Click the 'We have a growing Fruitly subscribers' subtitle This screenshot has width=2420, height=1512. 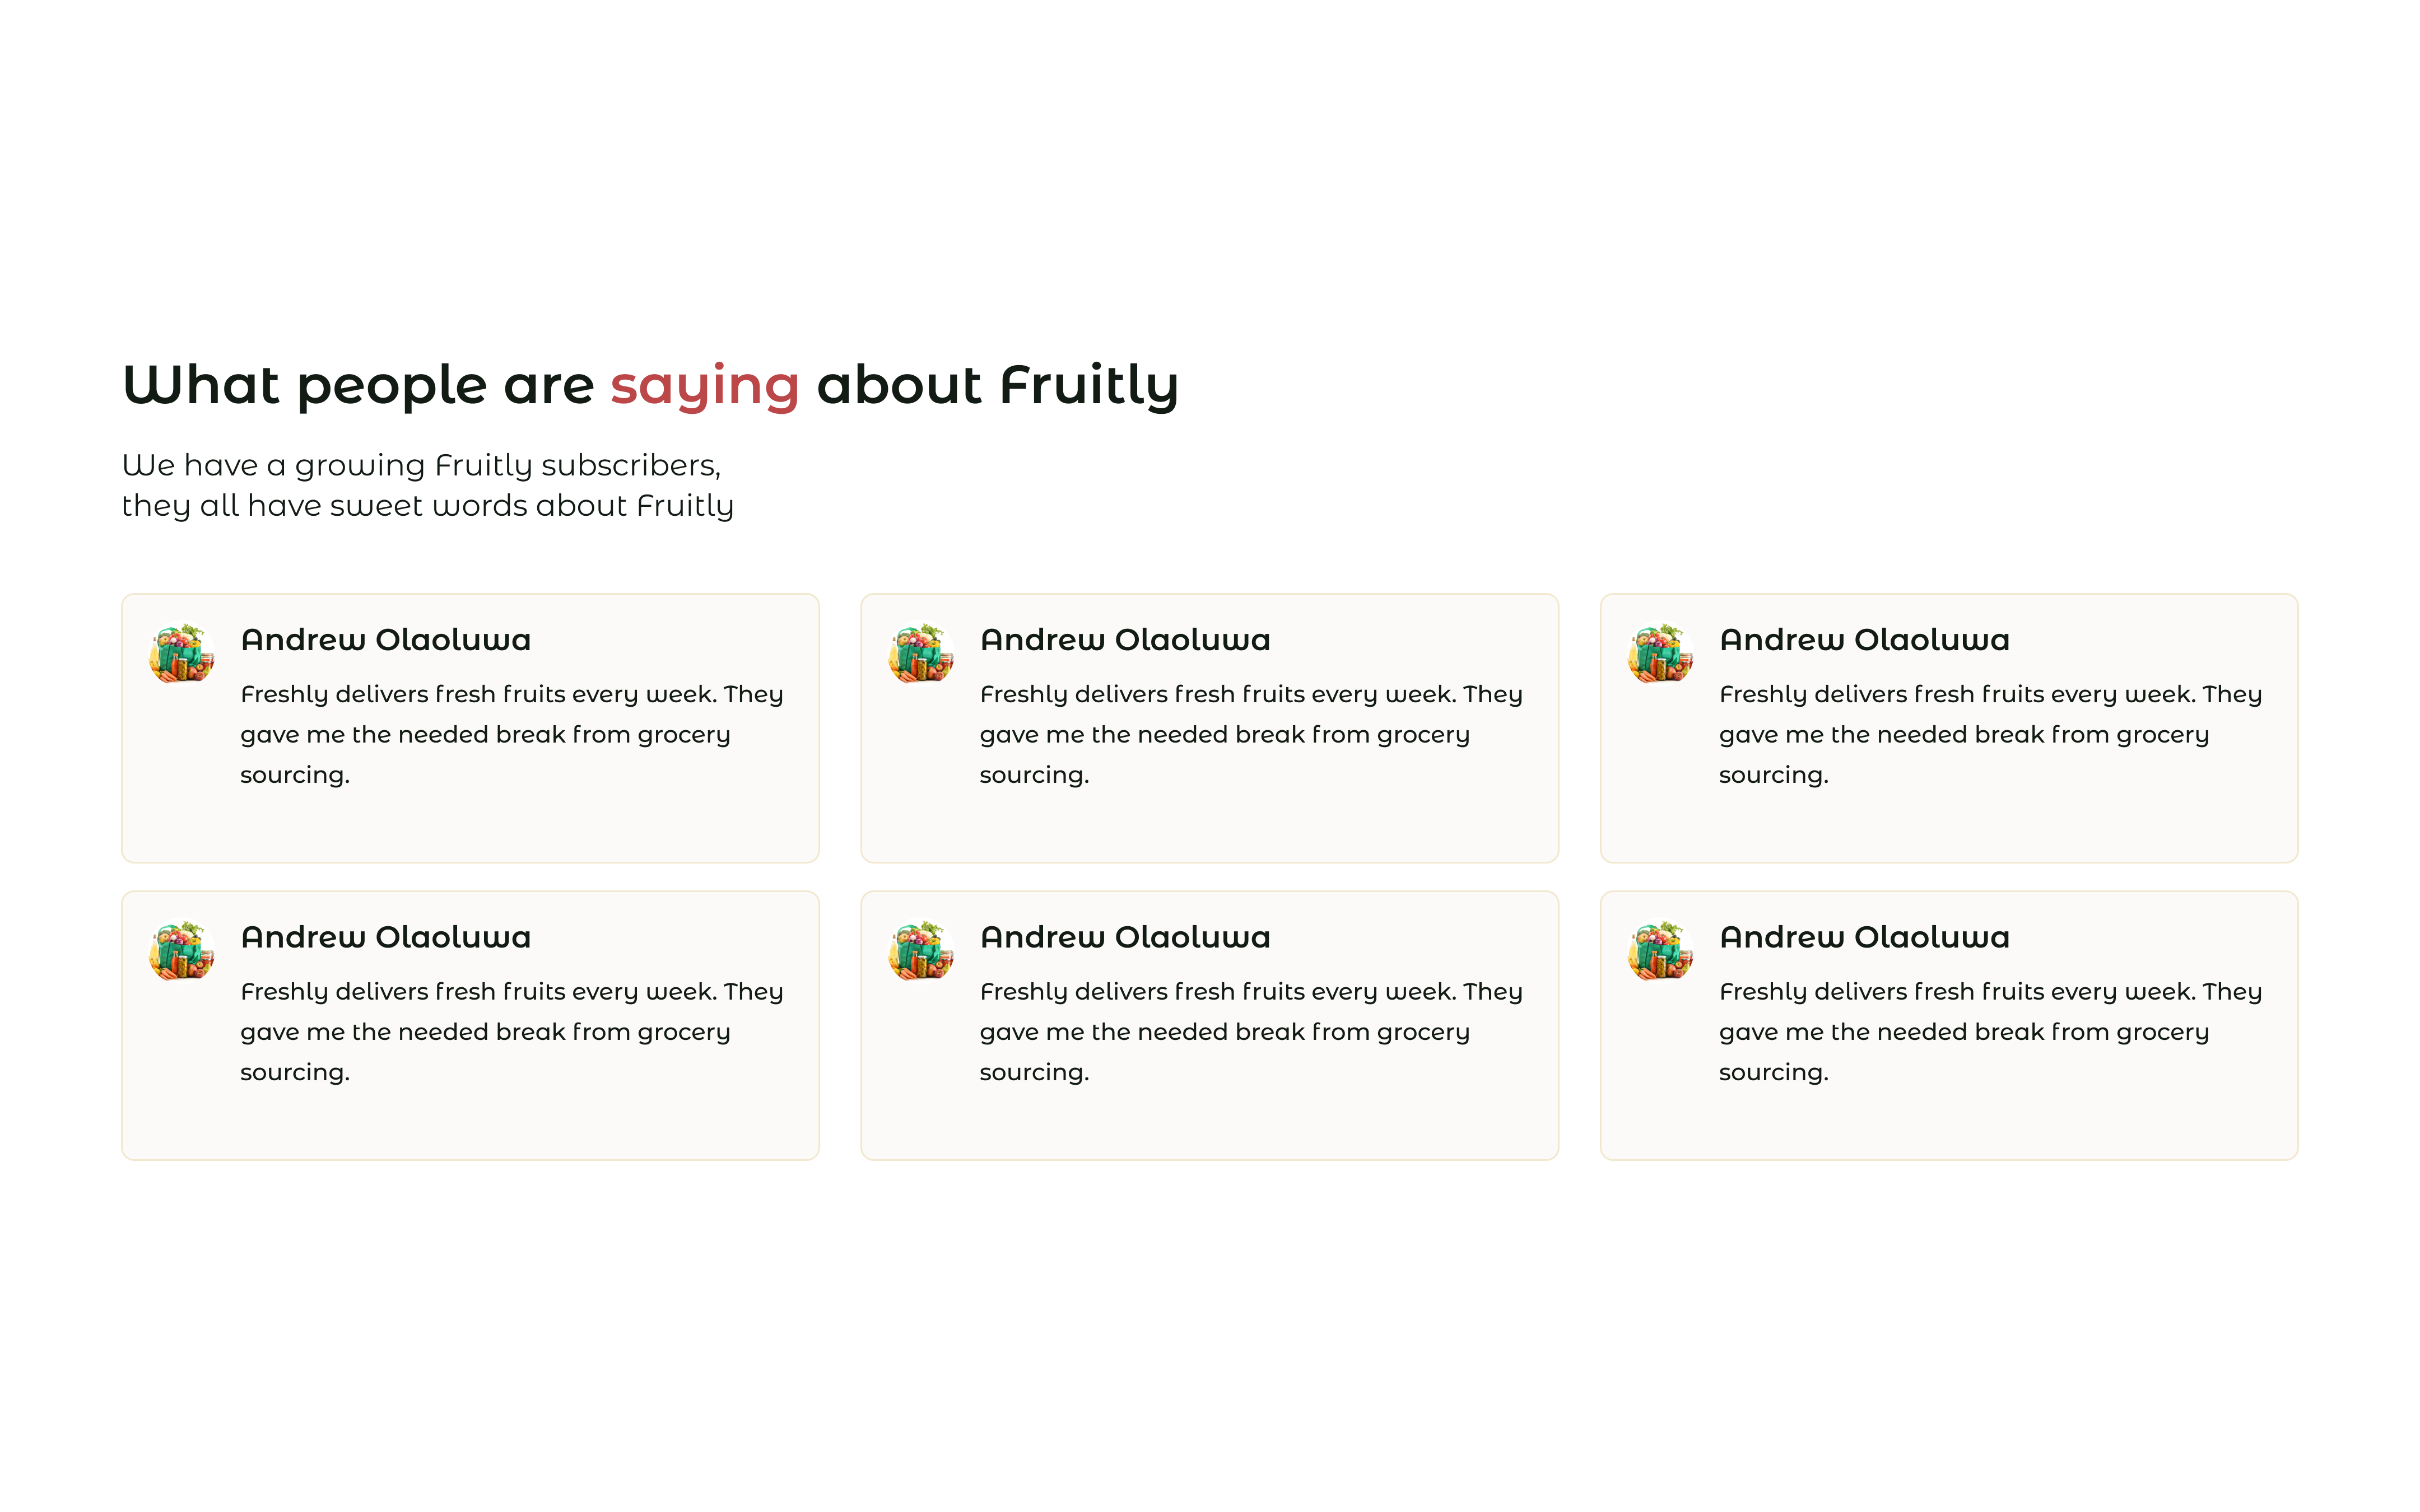pos(421,466)
